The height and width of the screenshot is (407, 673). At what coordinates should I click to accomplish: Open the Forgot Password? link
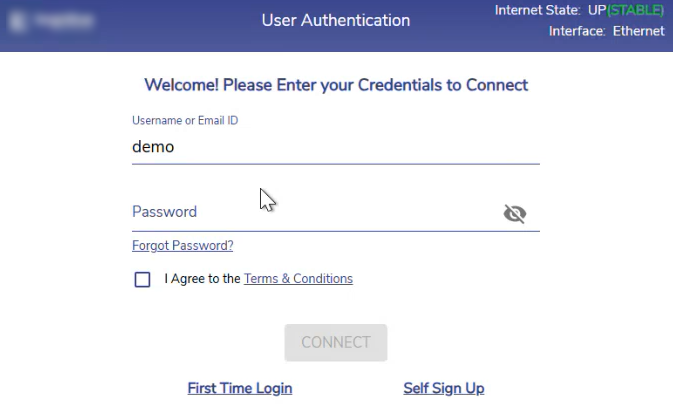click(x=182, y=246)
